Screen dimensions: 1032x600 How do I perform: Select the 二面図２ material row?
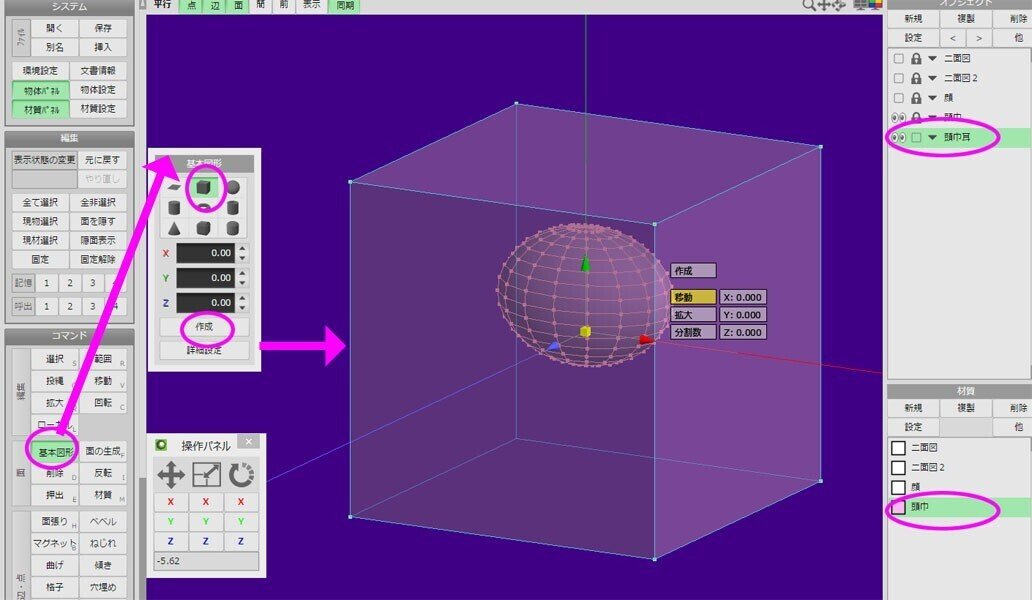959,468
